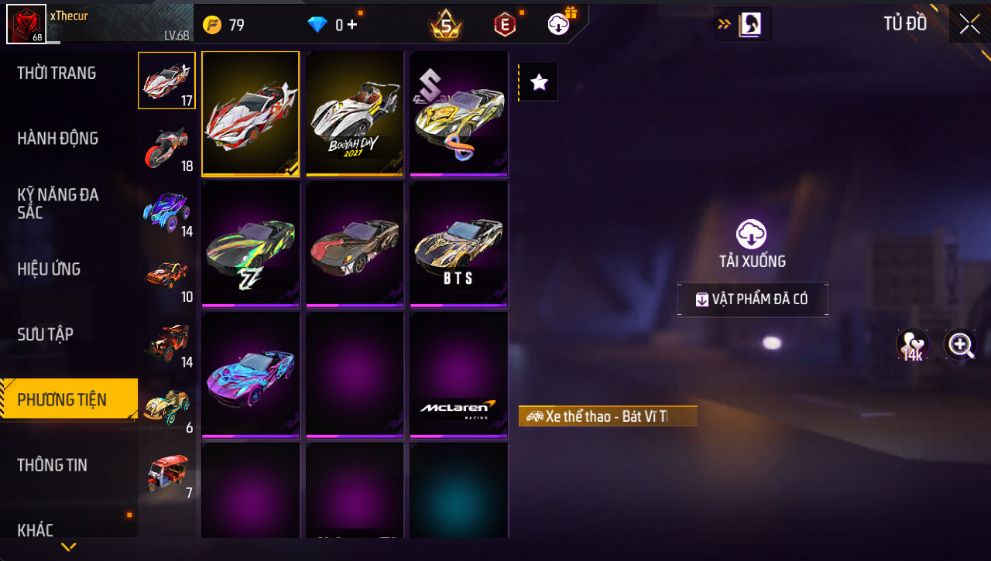Open the red E elite pass icon

tap(504, 25)
